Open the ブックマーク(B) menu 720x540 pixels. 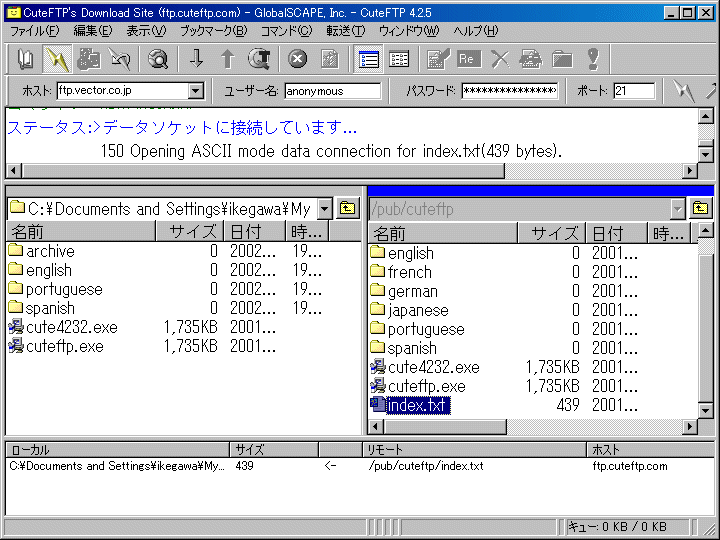(214, 31)
